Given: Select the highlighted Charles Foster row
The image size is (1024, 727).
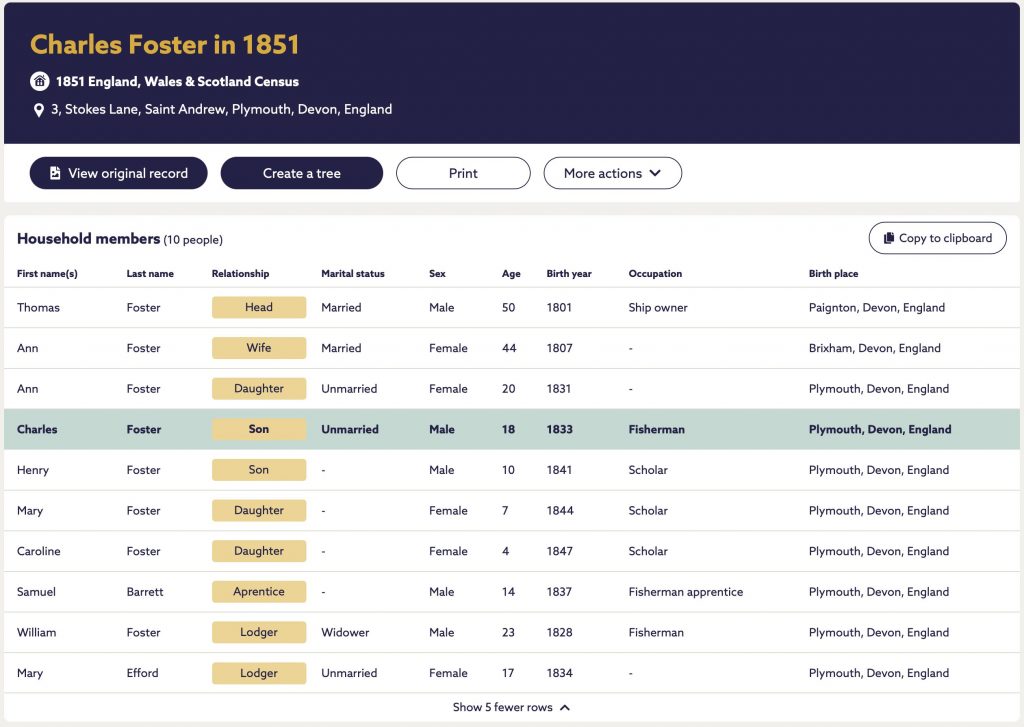Looking at the screenshot, I should tap(512, 429).
